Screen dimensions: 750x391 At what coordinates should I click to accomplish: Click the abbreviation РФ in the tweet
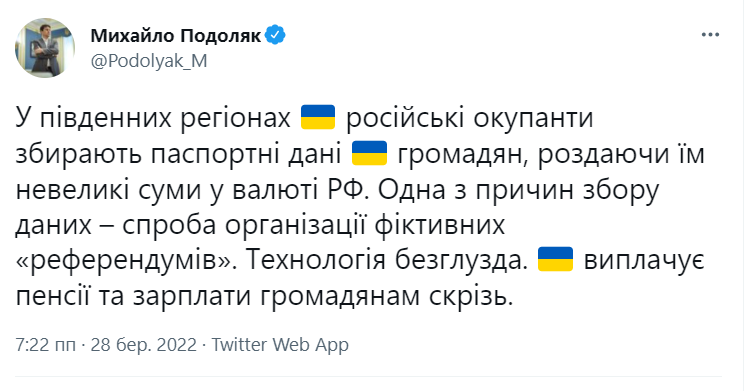[347, 190]
